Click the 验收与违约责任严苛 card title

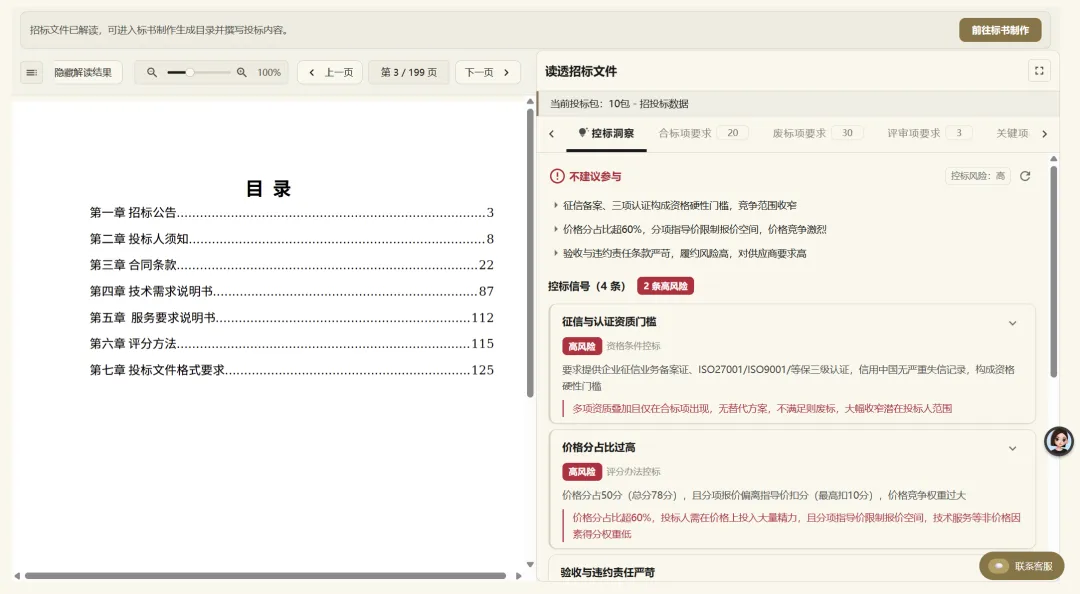click(608, 572)
